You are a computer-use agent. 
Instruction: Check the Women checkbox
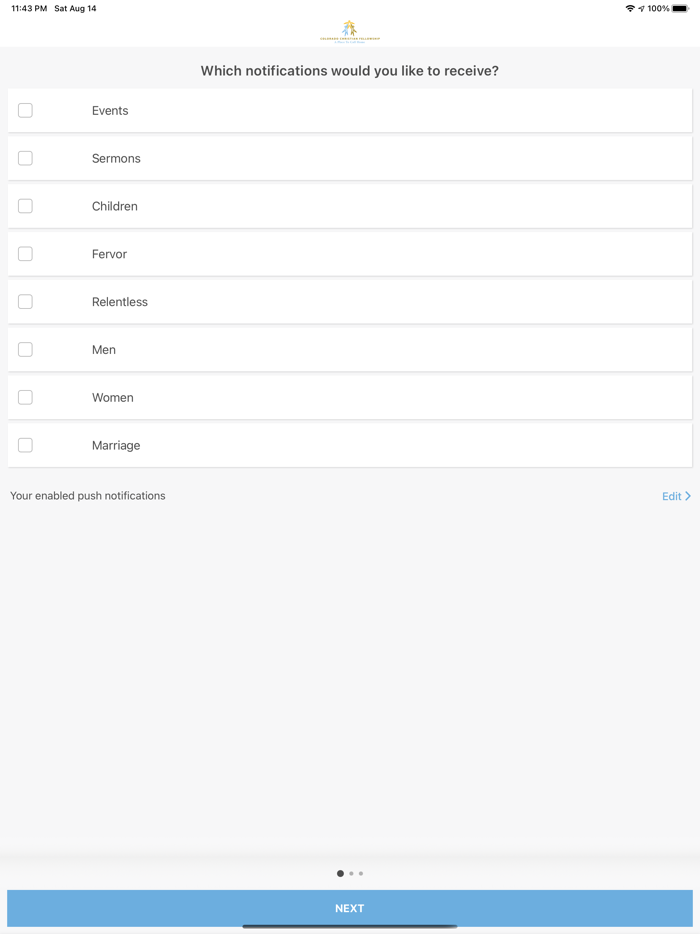click(x=25, y=397)
